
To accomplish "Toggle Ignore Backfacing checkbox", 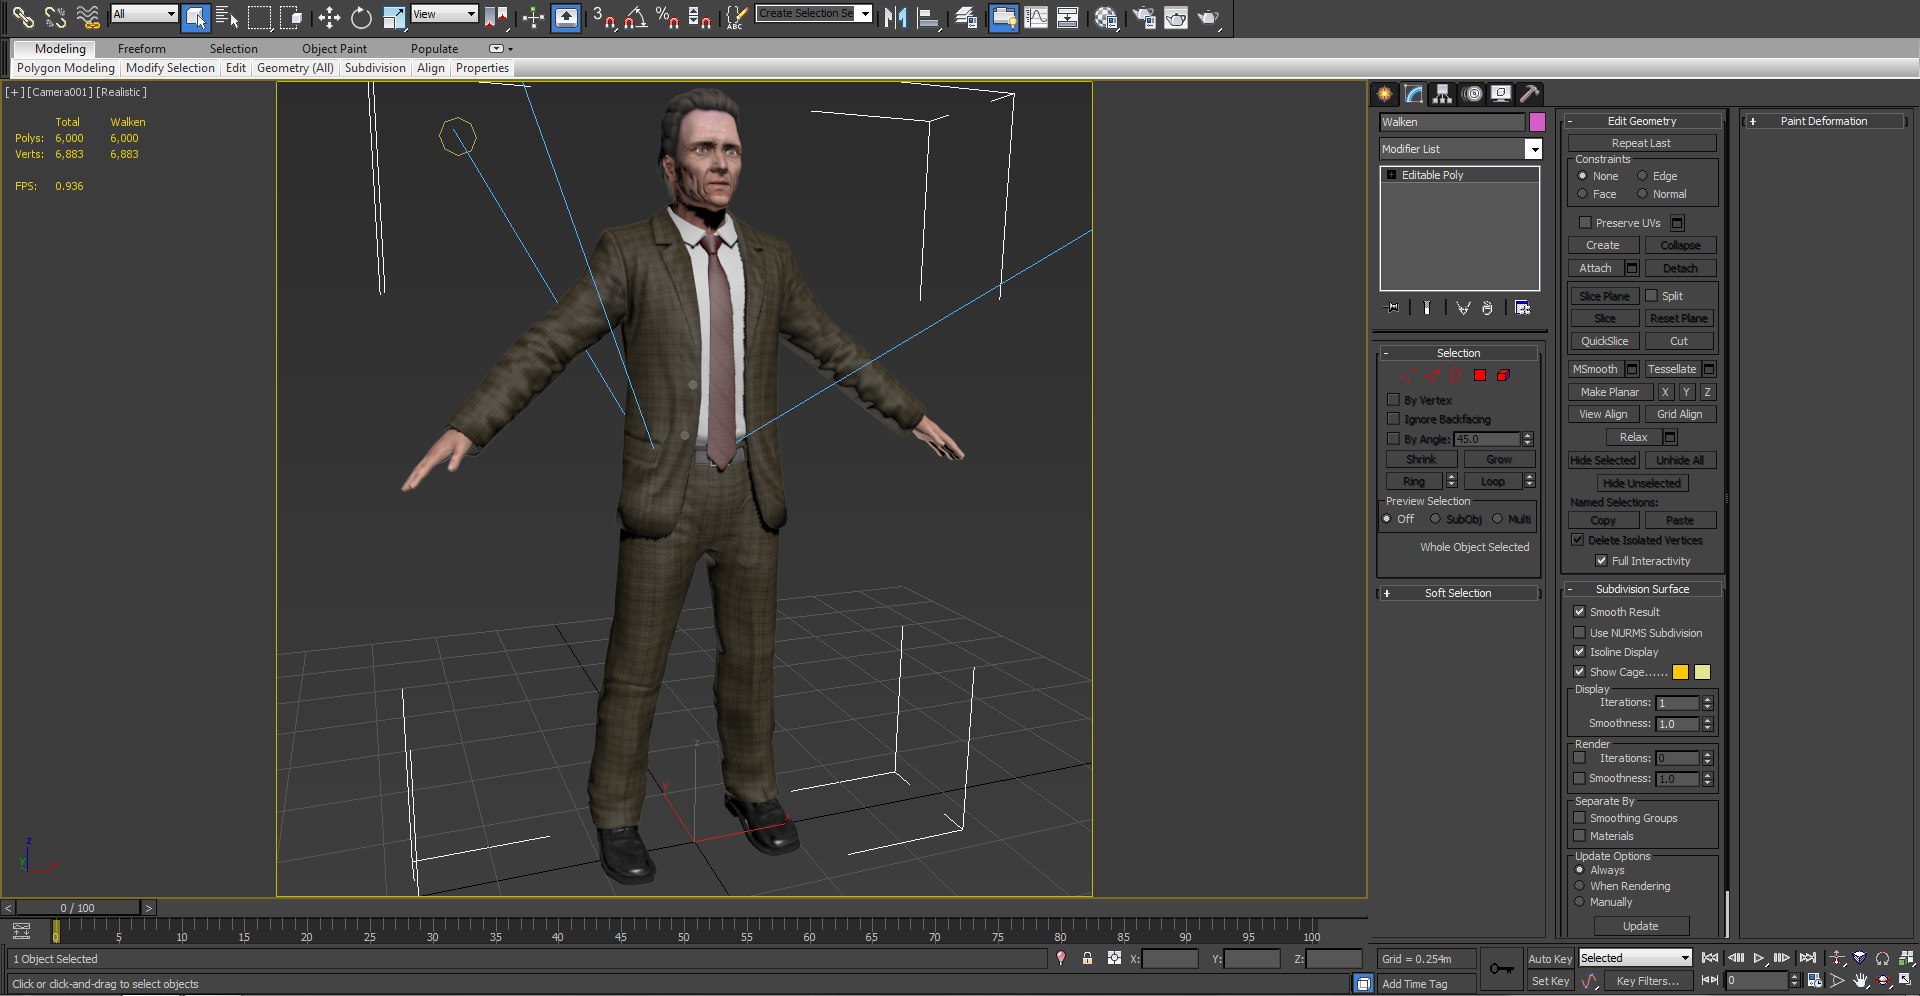I will tap(1393, 419).
